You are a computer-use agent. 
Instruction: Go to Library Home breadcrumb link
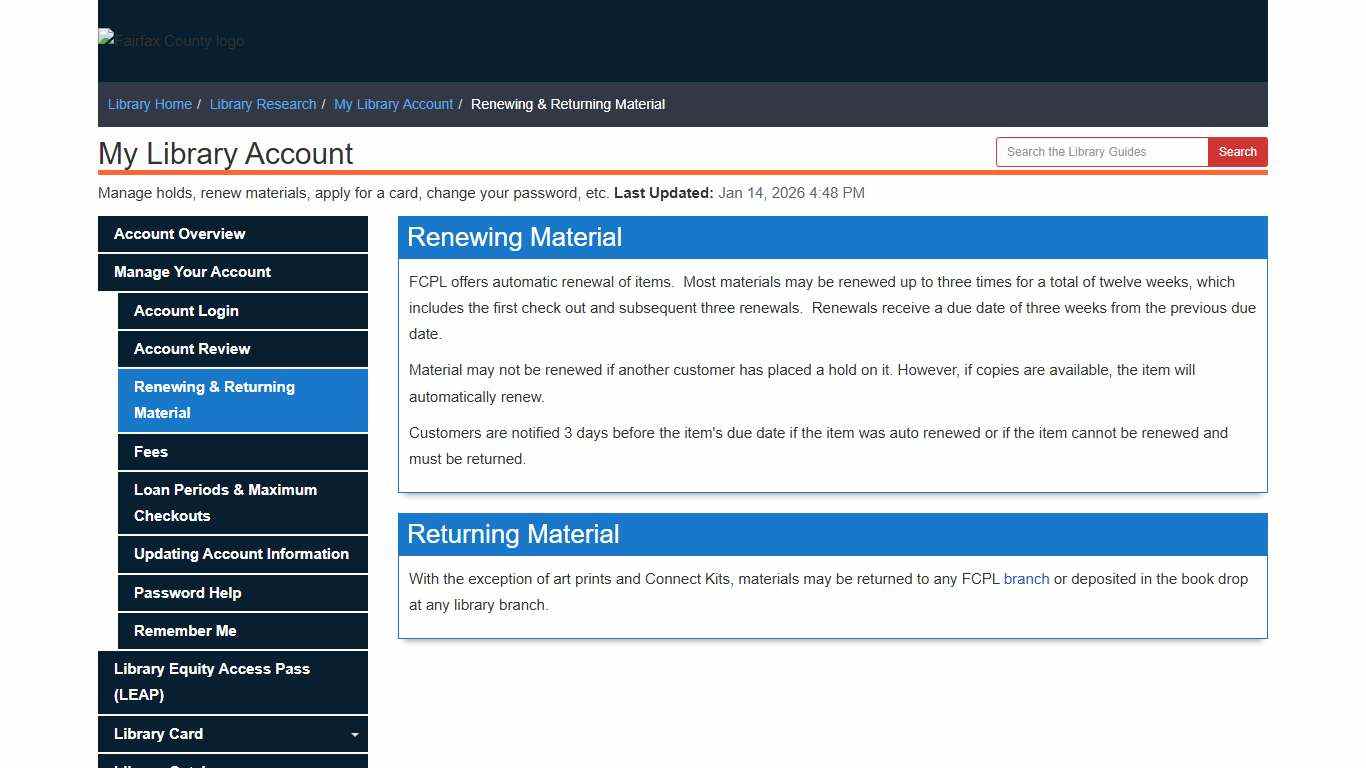tap(149, 104)
